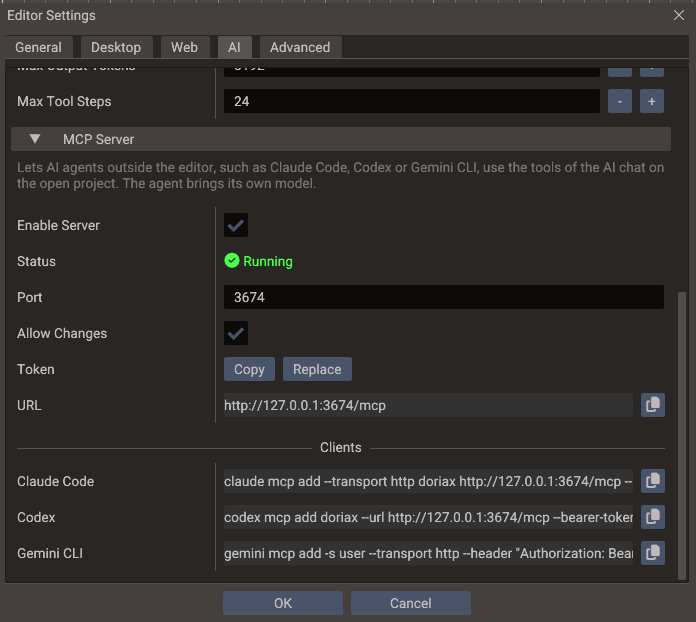Click the Token label
This screenshot has width=696, height=622.
36,369
